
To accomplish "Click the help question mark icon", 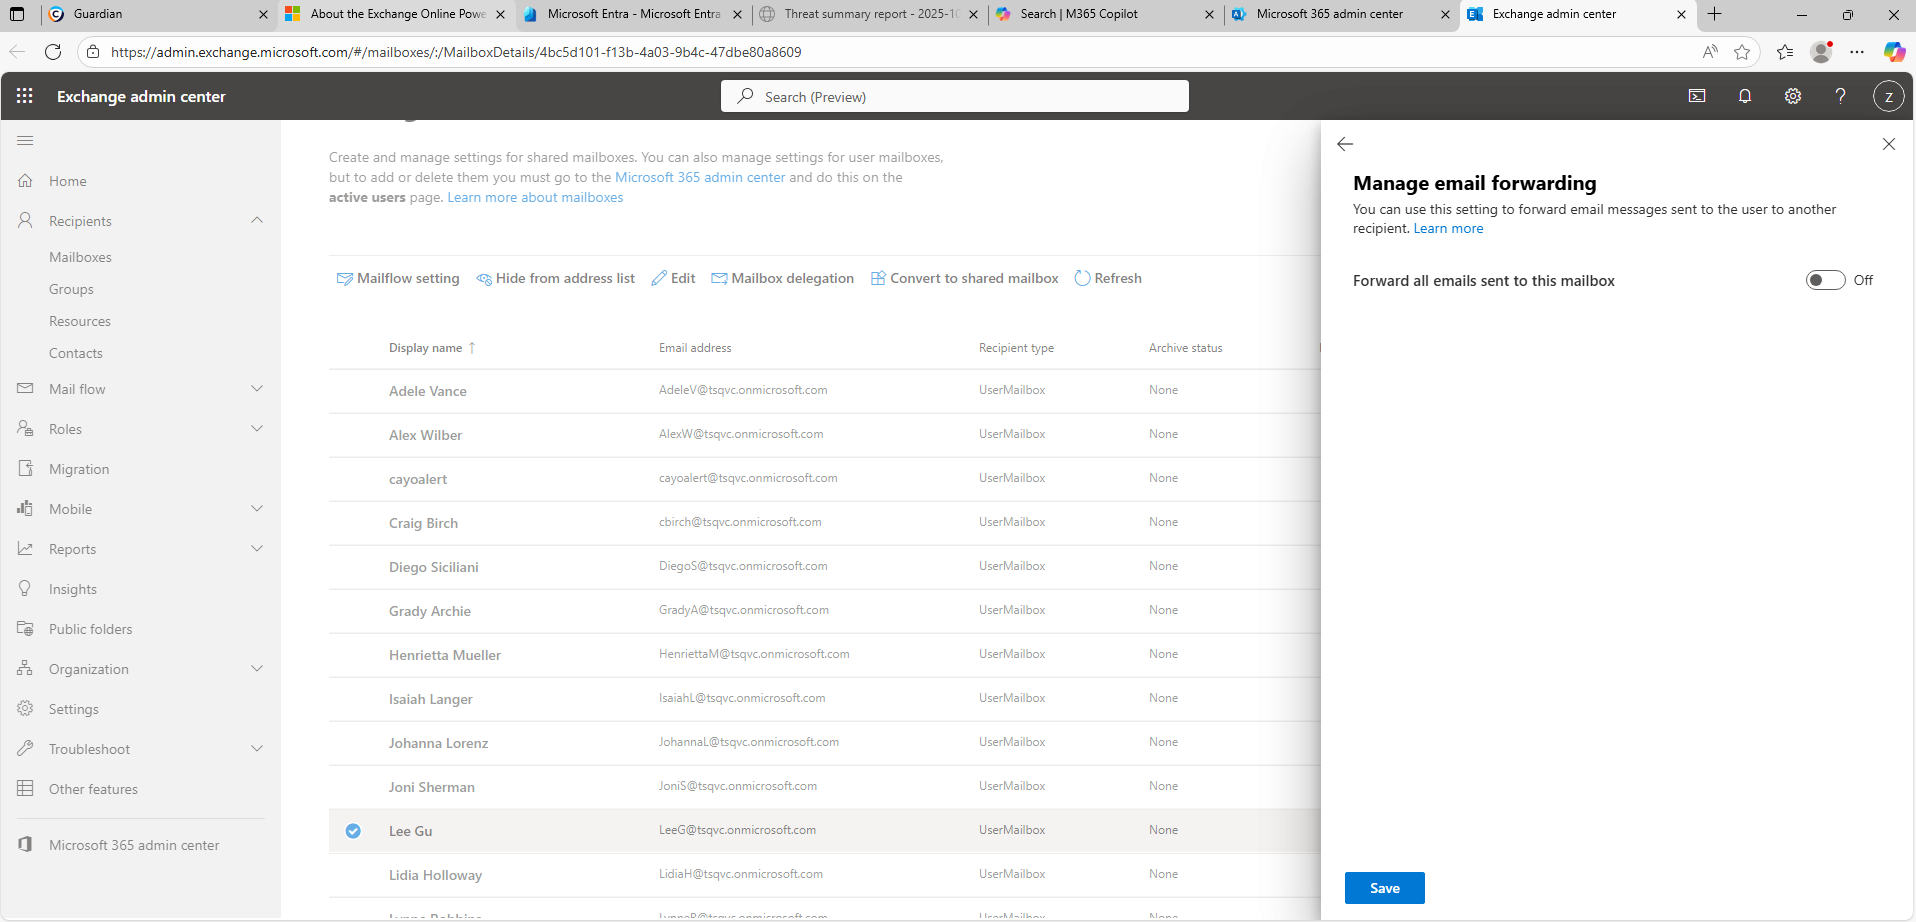I will (x=1840, y=96).
